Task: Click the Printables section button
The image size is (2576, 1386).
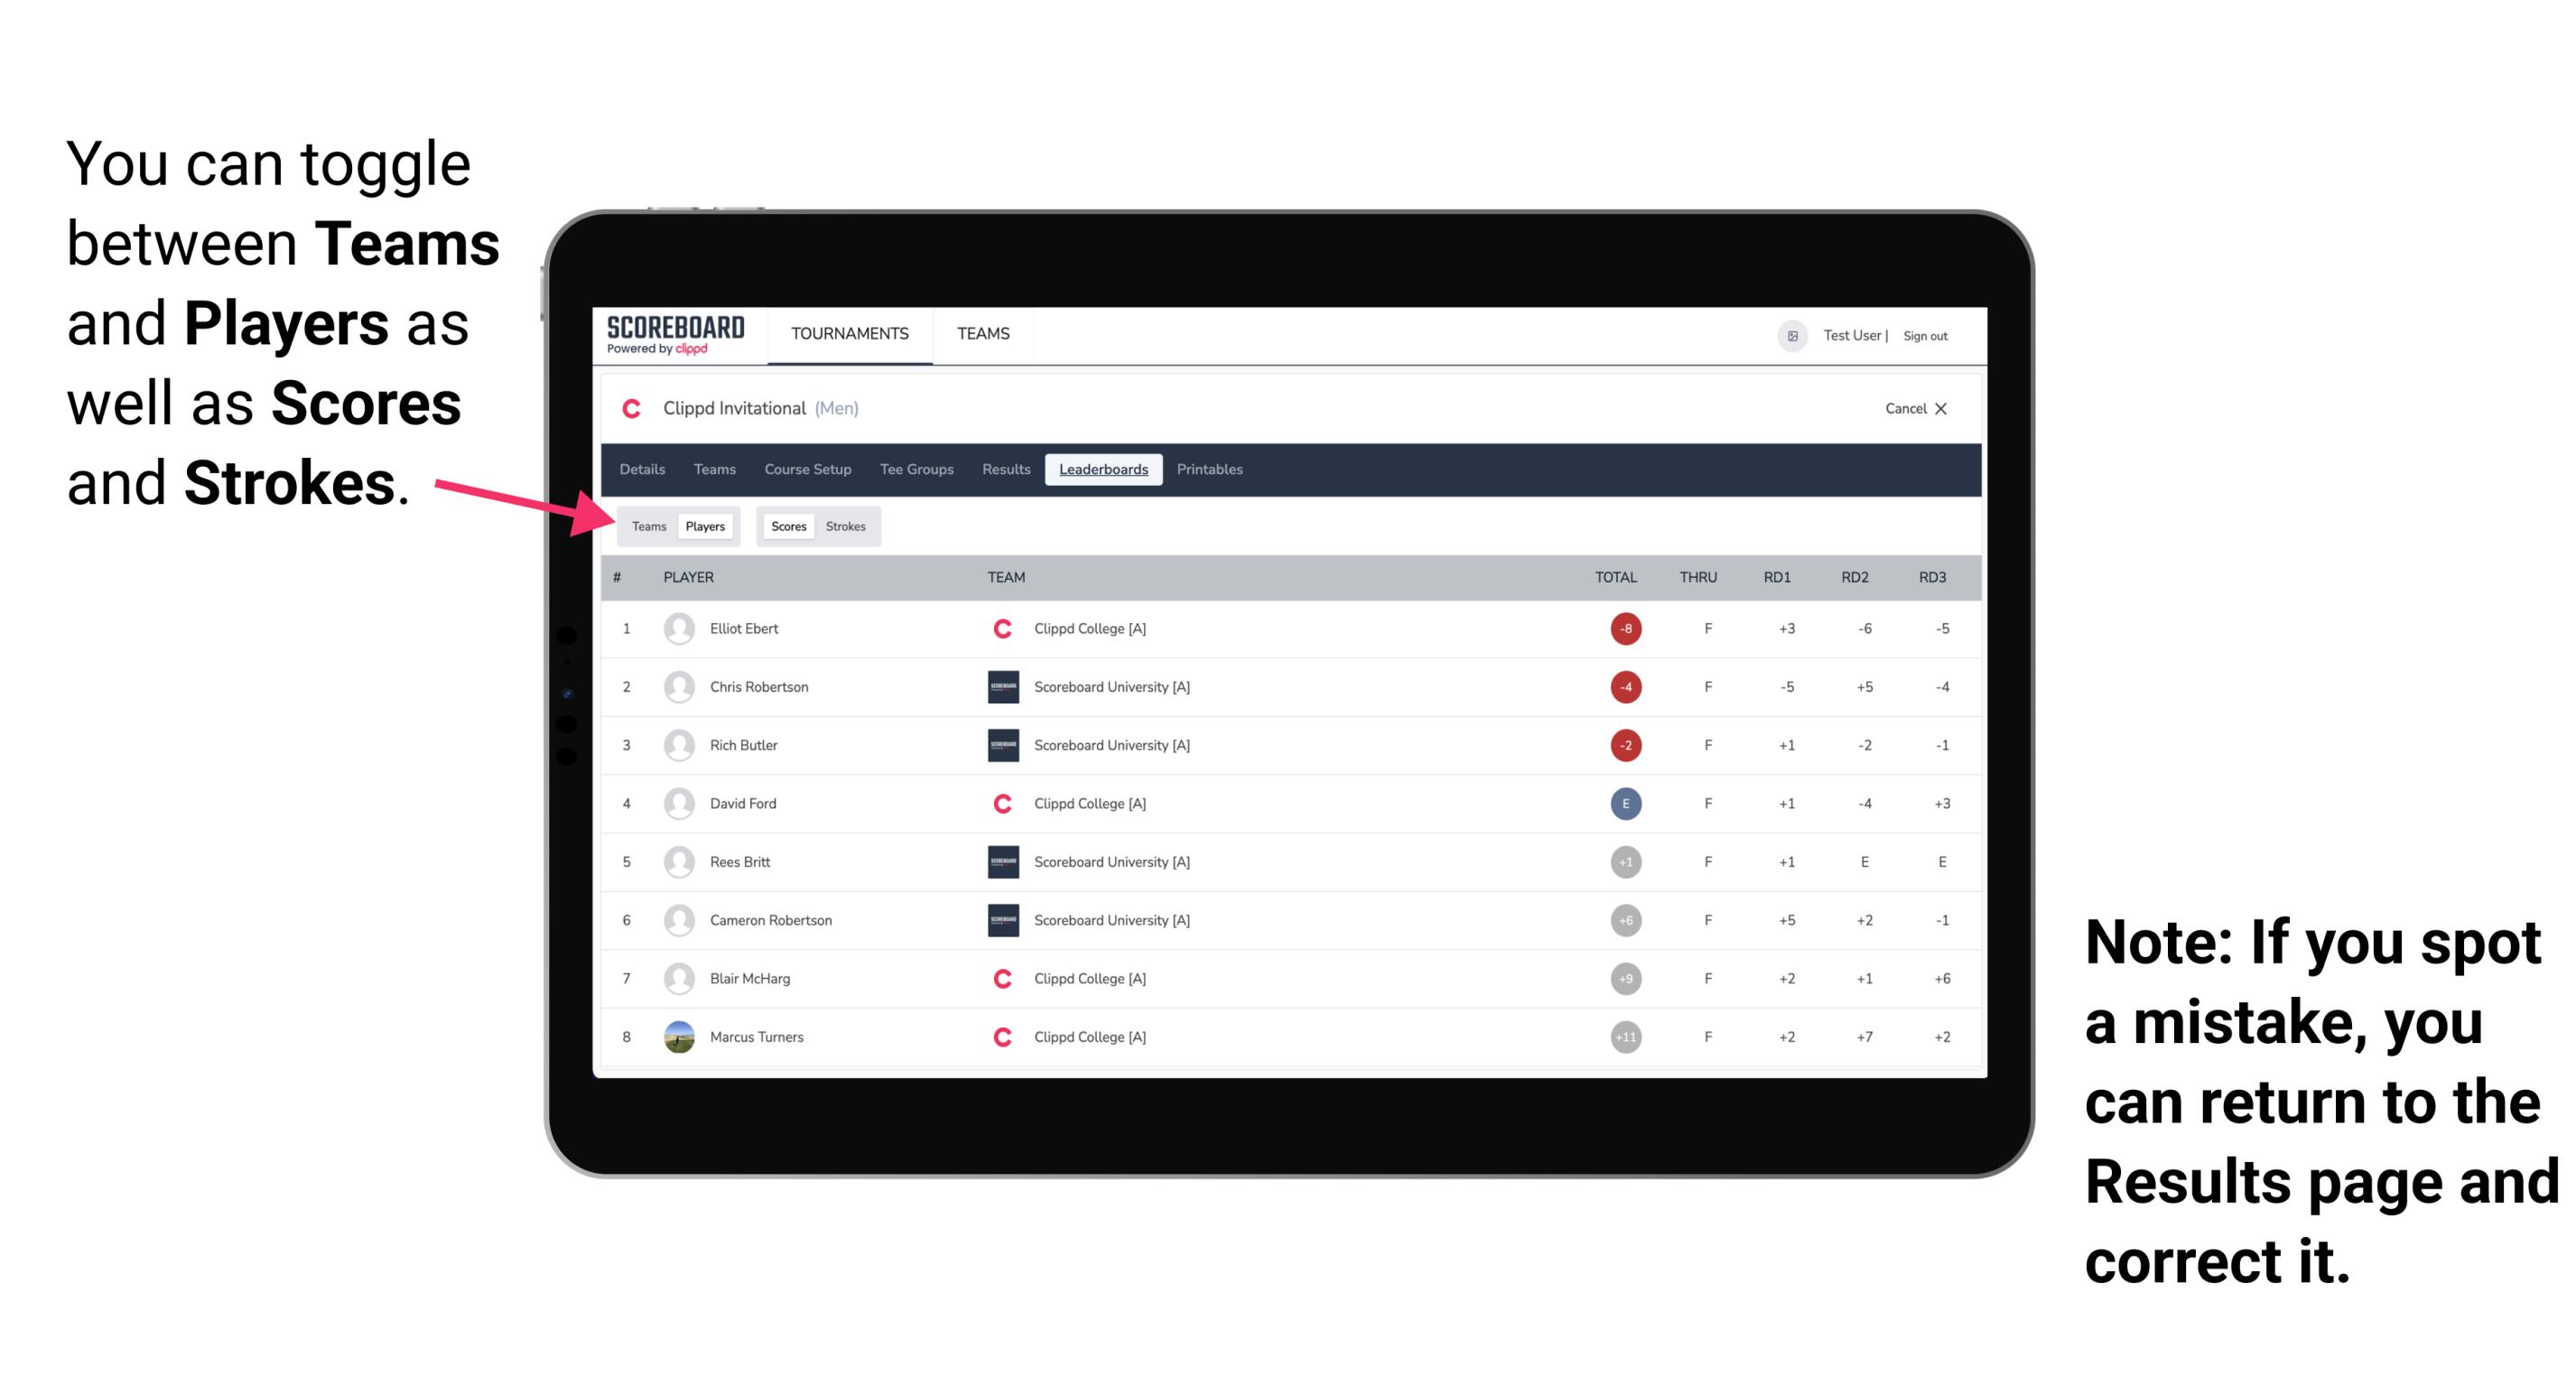Action: pyautogui.click(x=1211, y=468)
